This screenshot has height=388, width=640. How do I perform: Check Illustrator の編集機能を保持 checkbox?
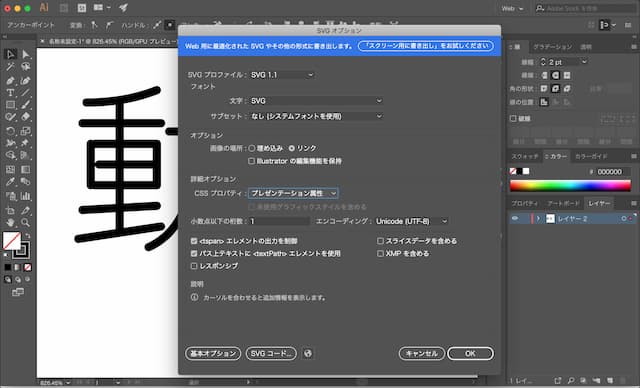[x=251, y=161]
